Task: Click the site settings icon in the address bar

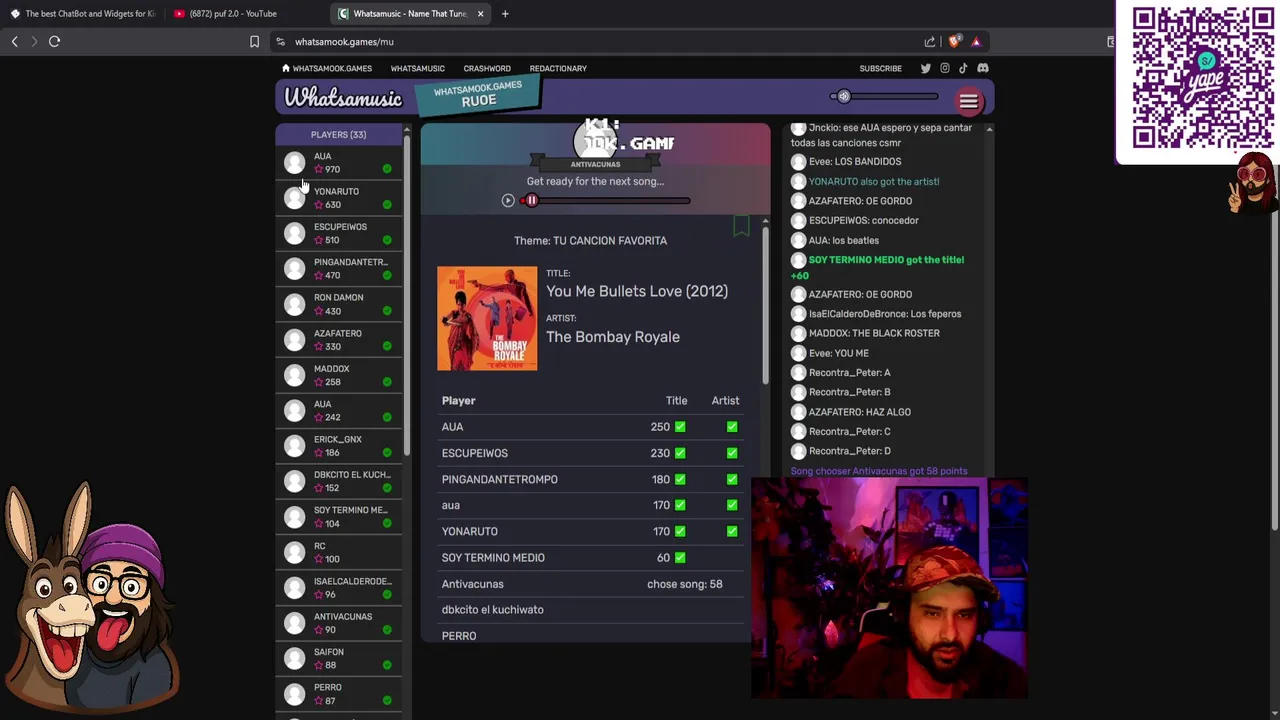Action: coord(281,41)
